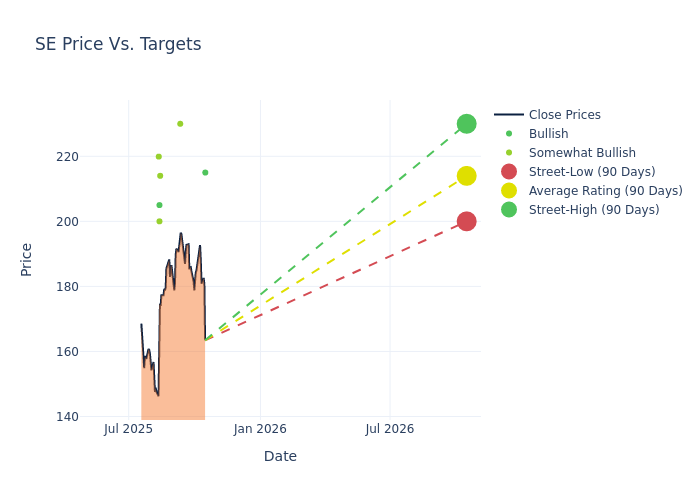The width and height of the screenshot is (700, 500).
Task: Click the large green Street-High marker on the chart
Action: click(466, 124)
